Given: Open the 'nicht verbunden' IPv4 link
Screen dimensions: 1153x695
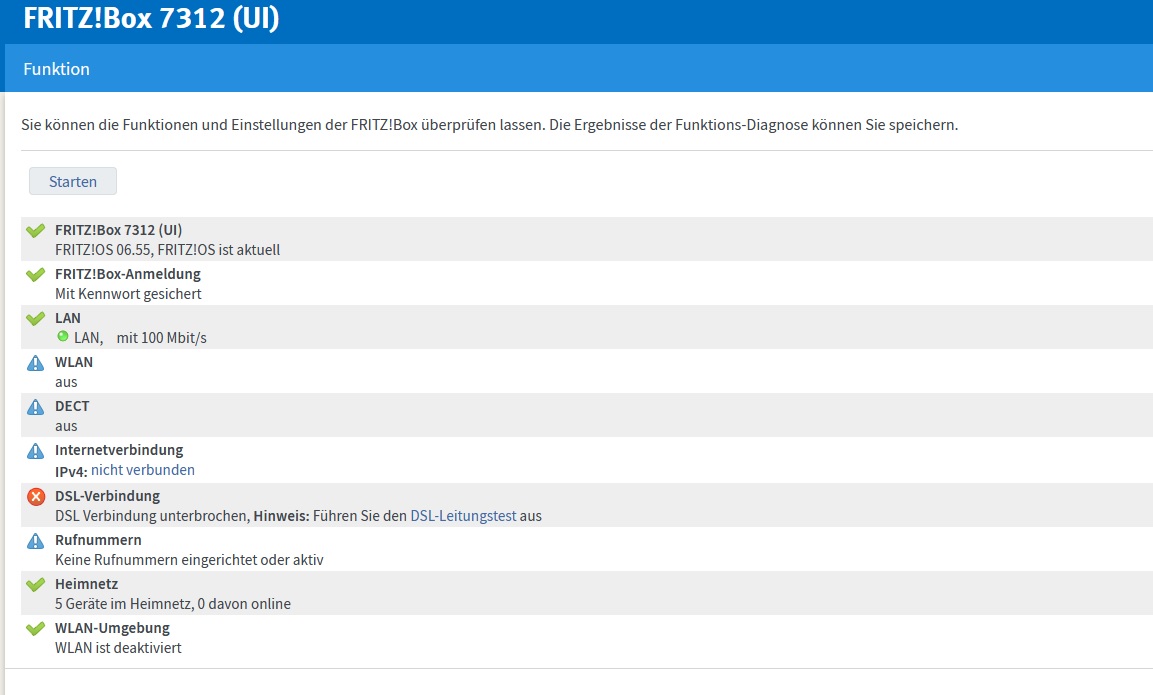Looking at the screenshot, I should point(143,470).
